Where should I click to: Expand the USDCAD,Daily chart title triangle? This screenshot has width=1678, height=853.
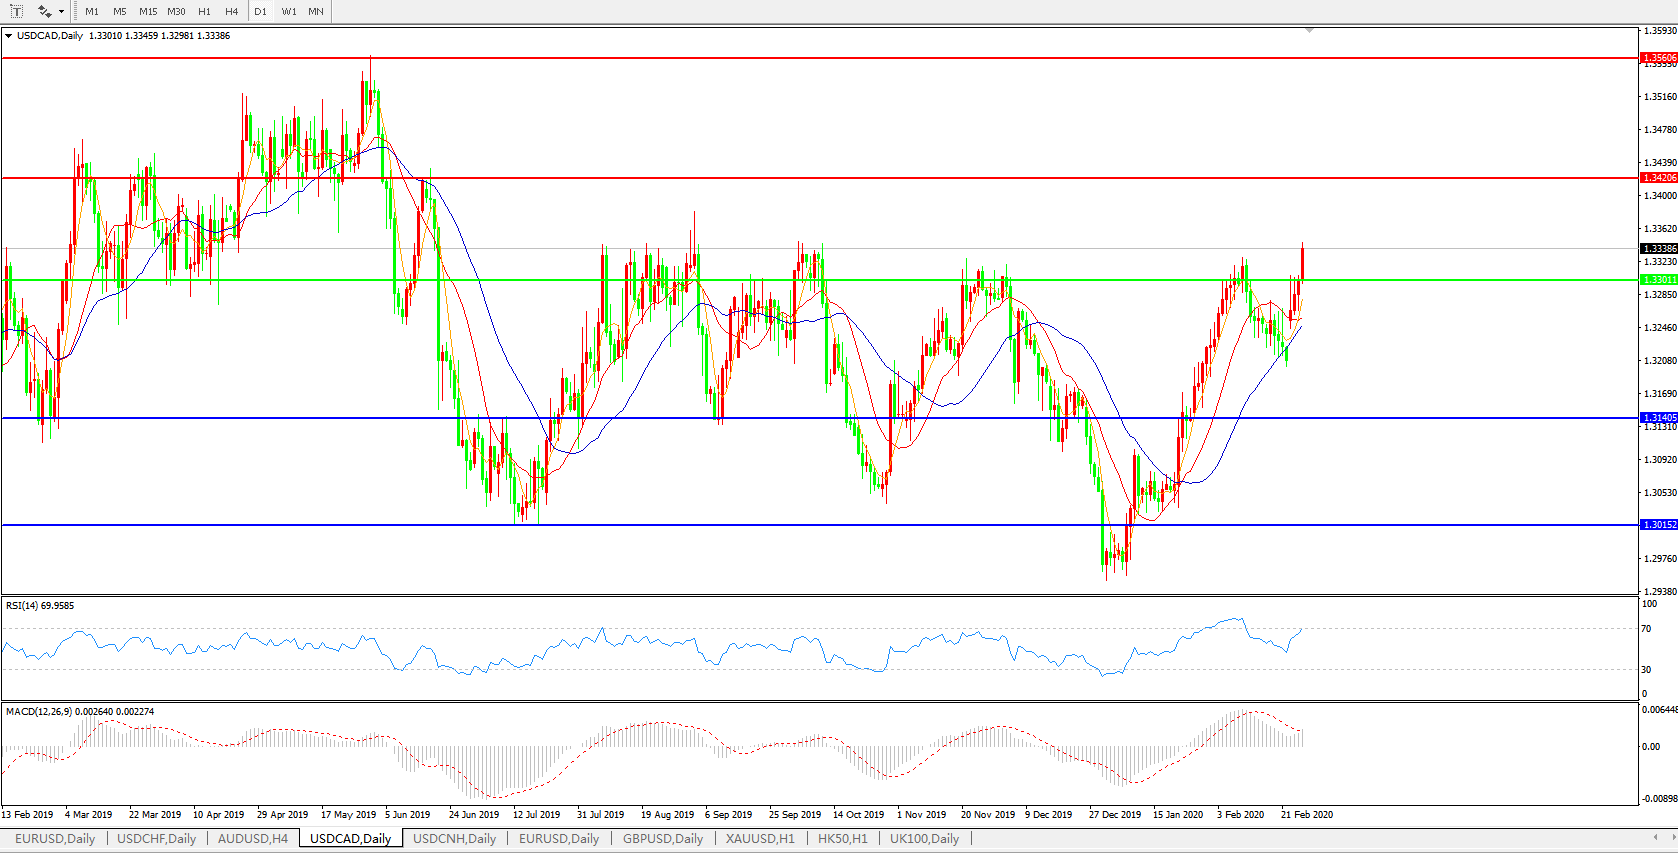click(9, 36)
